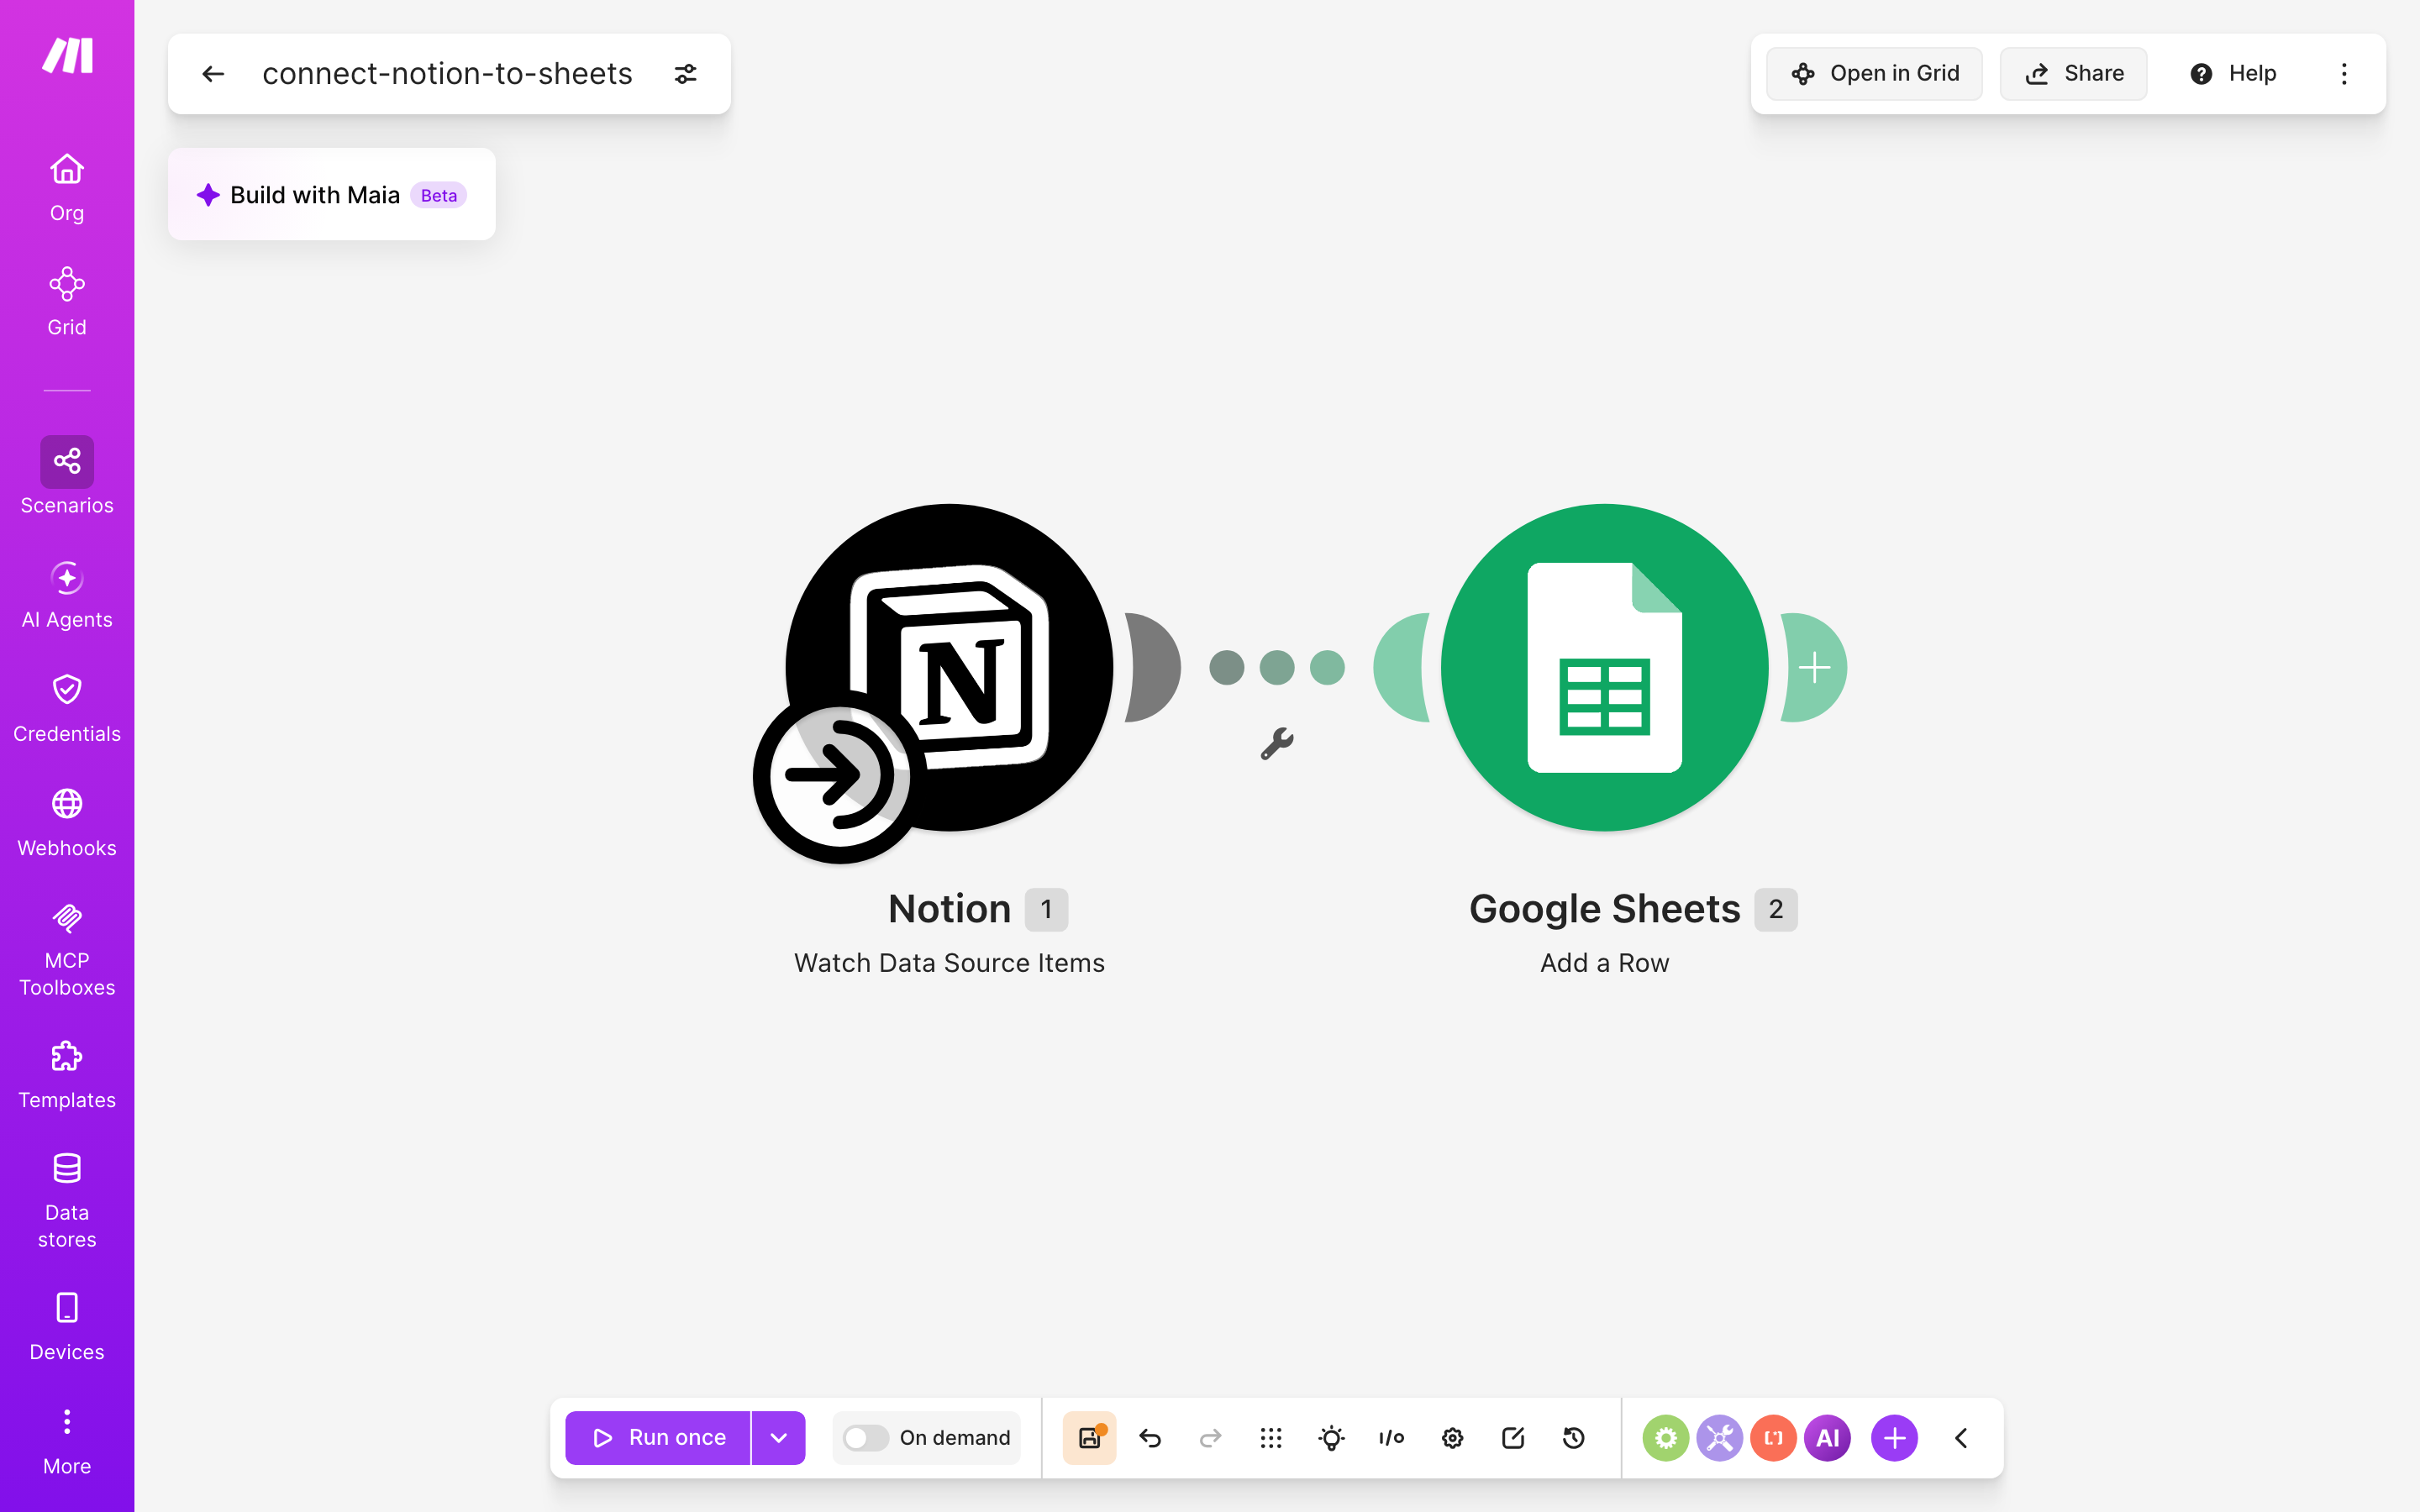Go to Scenarios in the sidebar
Screen dimensions: 2420x1512
point(67,476)
